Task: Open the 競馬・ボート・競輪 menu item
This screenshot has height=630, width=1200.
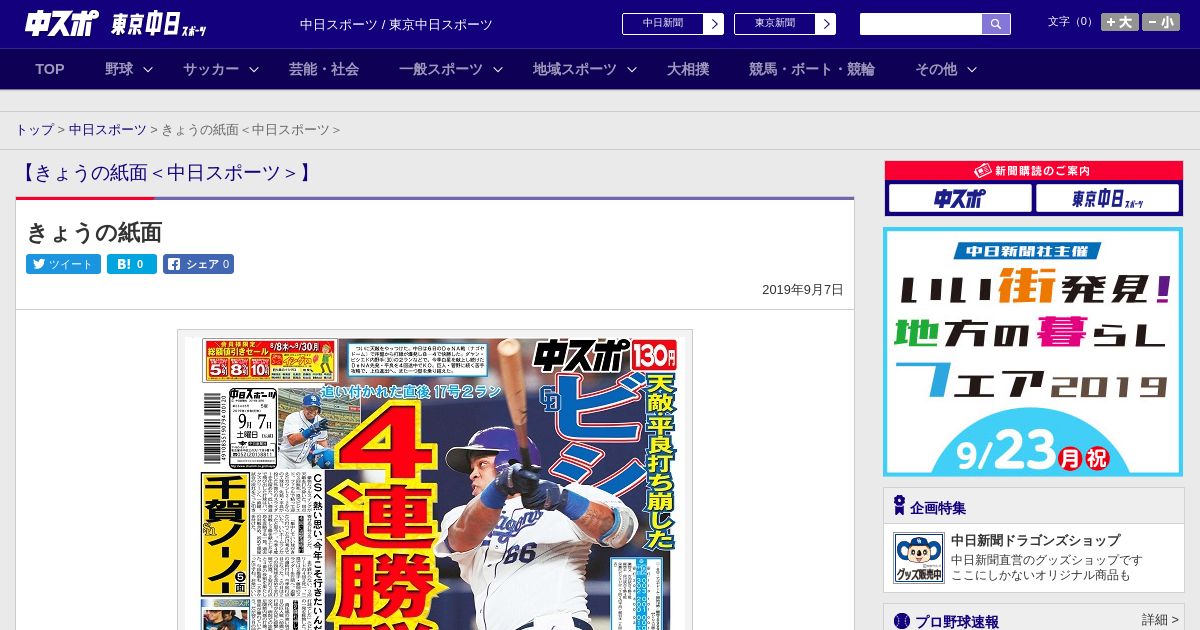Action: pyautogui.click(x=812, y=69)
